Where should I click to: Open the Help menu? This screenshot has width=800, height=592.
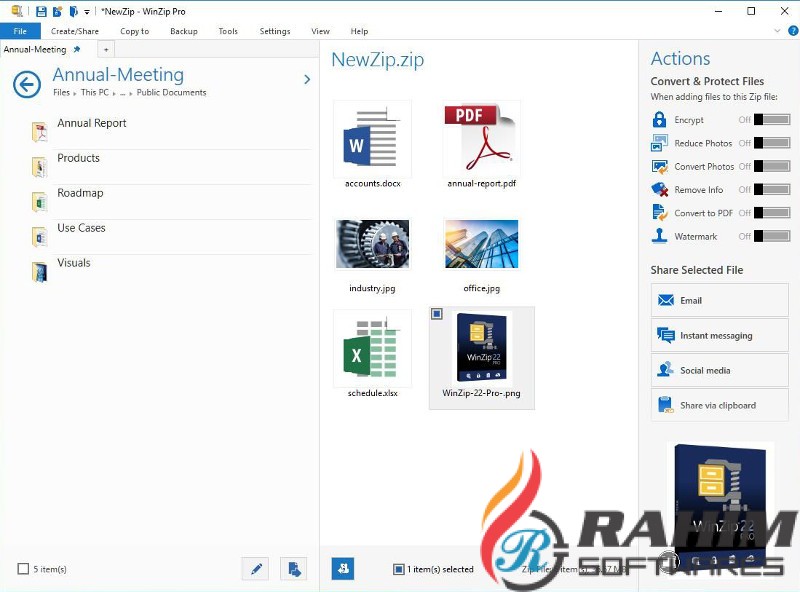tap(359, 31)
